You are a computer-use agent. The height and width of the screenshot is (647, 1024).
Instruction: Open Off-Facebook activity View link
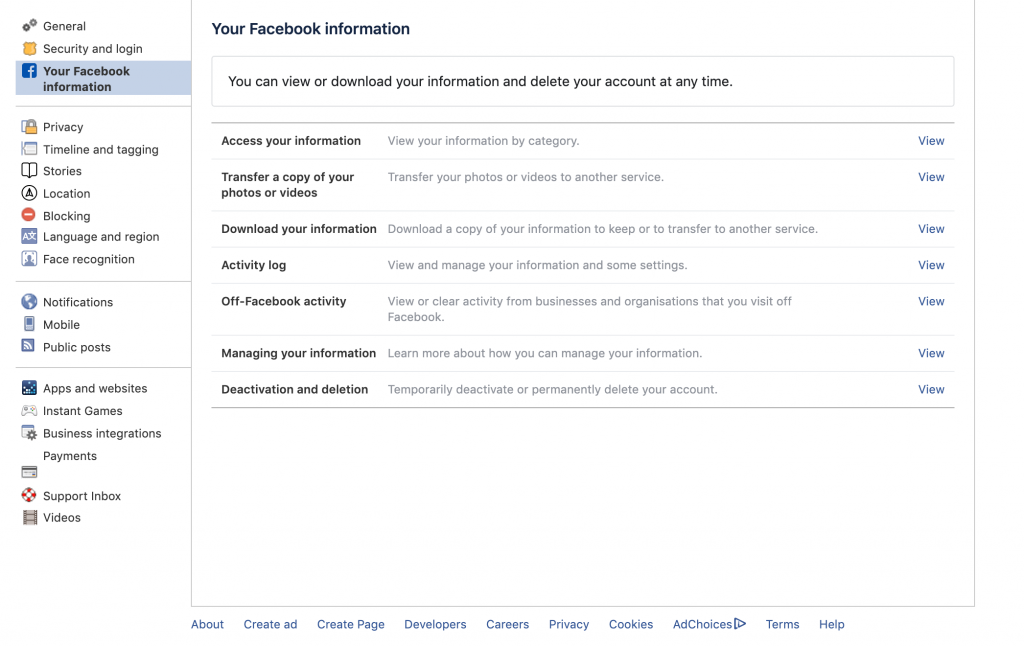(x=931, y=301)
